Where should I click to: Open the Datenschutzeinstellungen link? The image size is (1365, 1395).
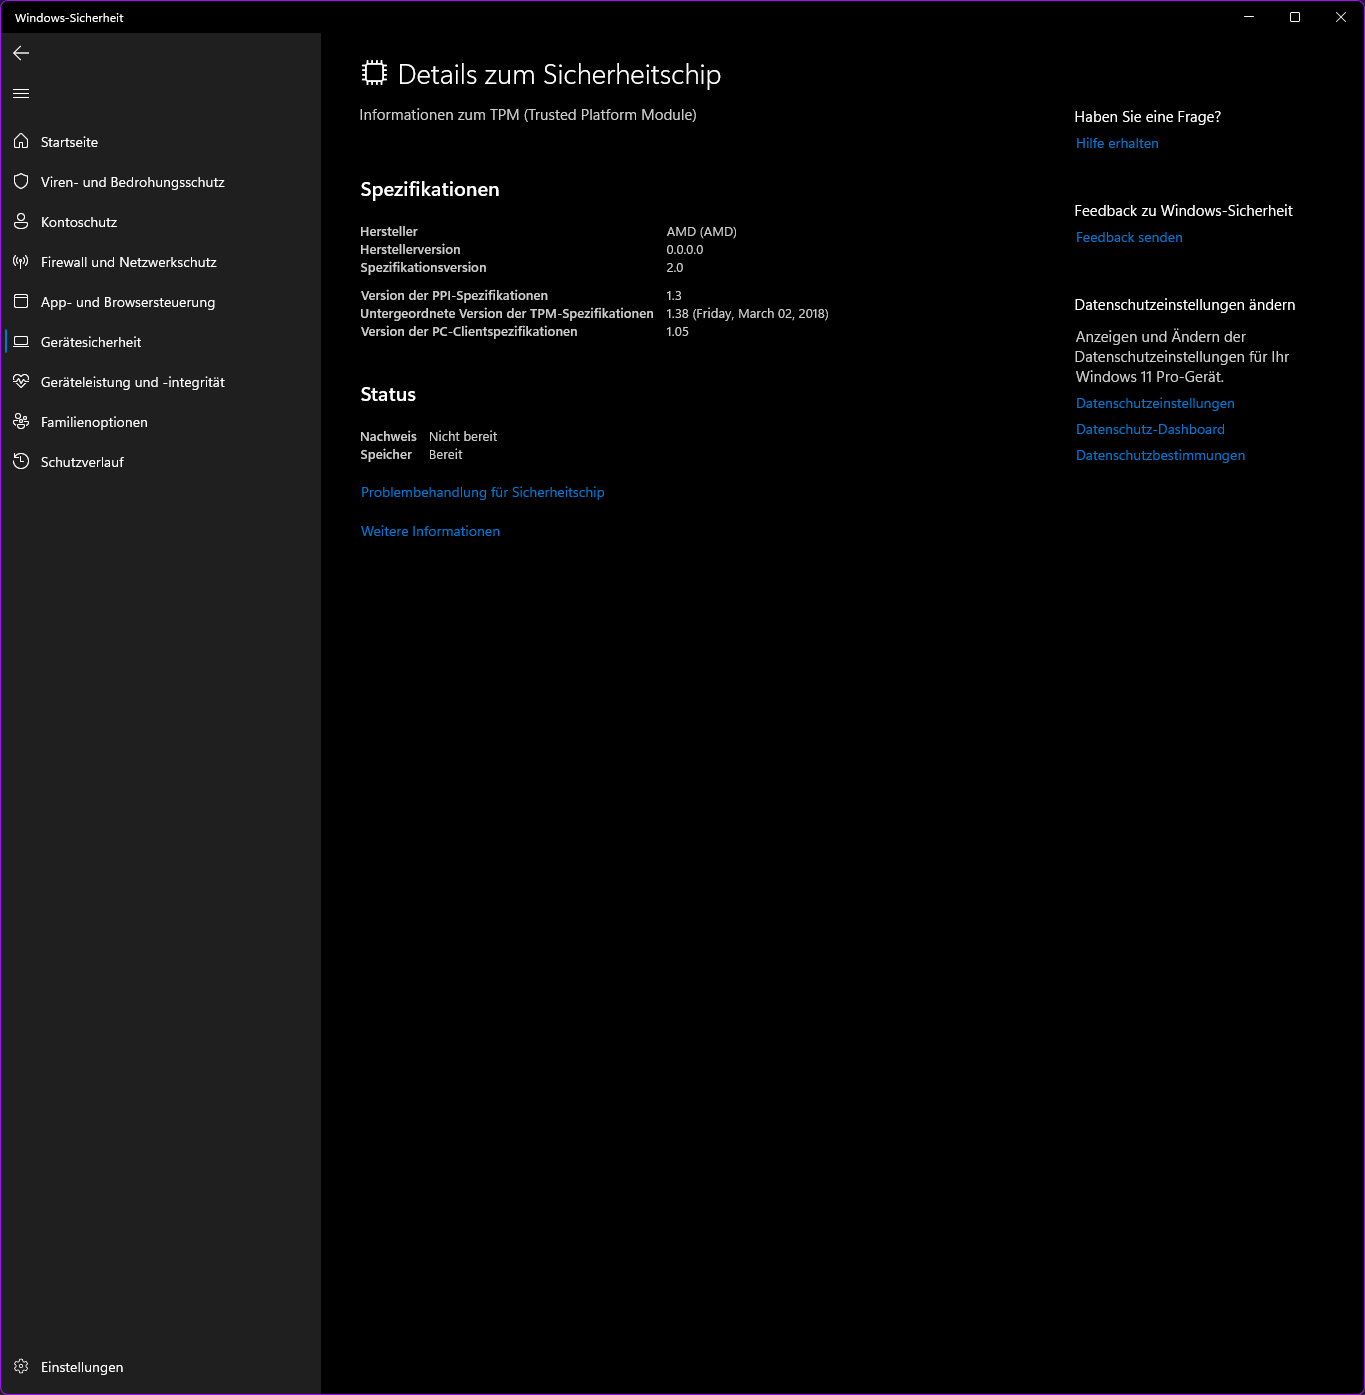point(1155,403)
